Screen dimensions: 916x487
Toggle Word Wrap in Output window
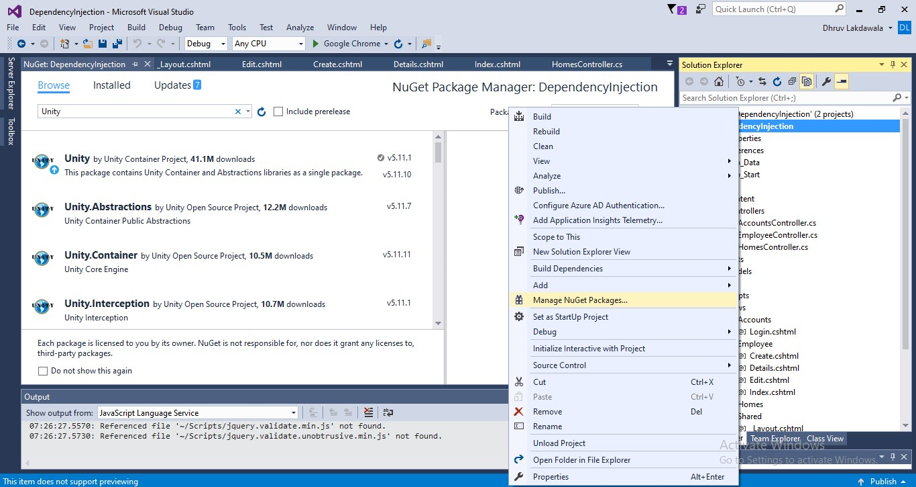point(388,412)
